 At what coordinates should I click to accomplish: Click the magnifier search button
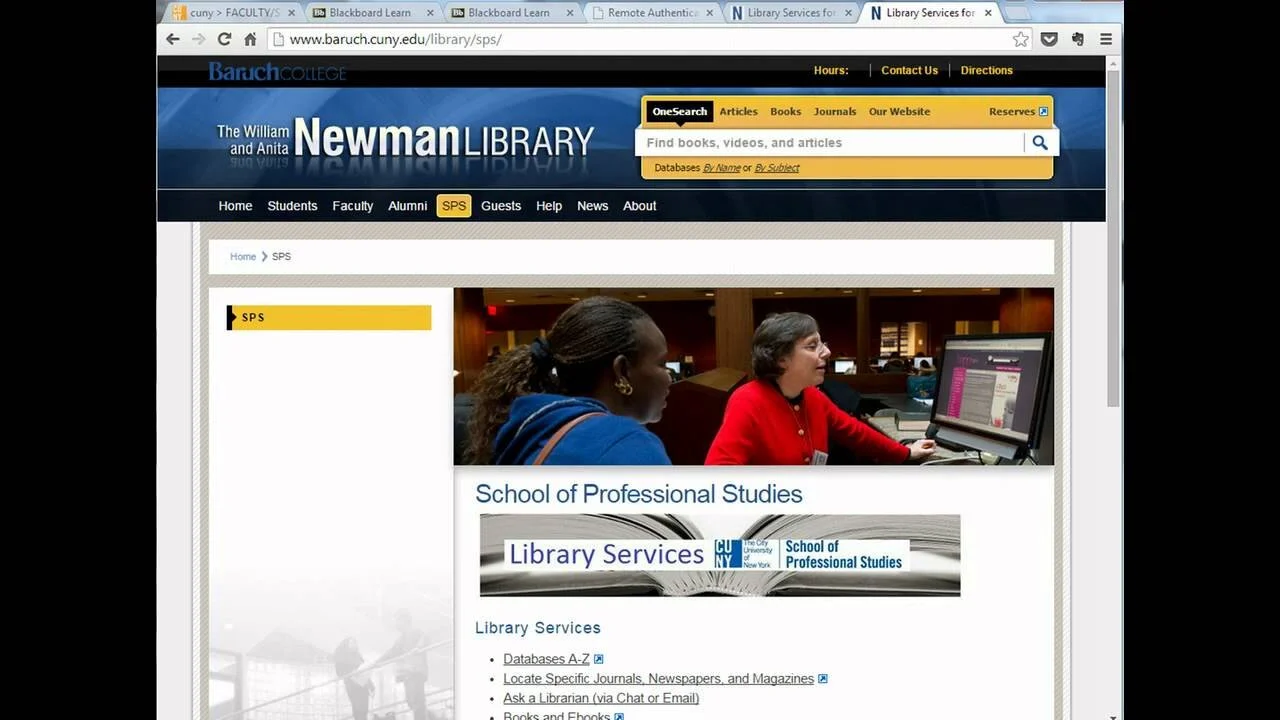[1040, 142]
